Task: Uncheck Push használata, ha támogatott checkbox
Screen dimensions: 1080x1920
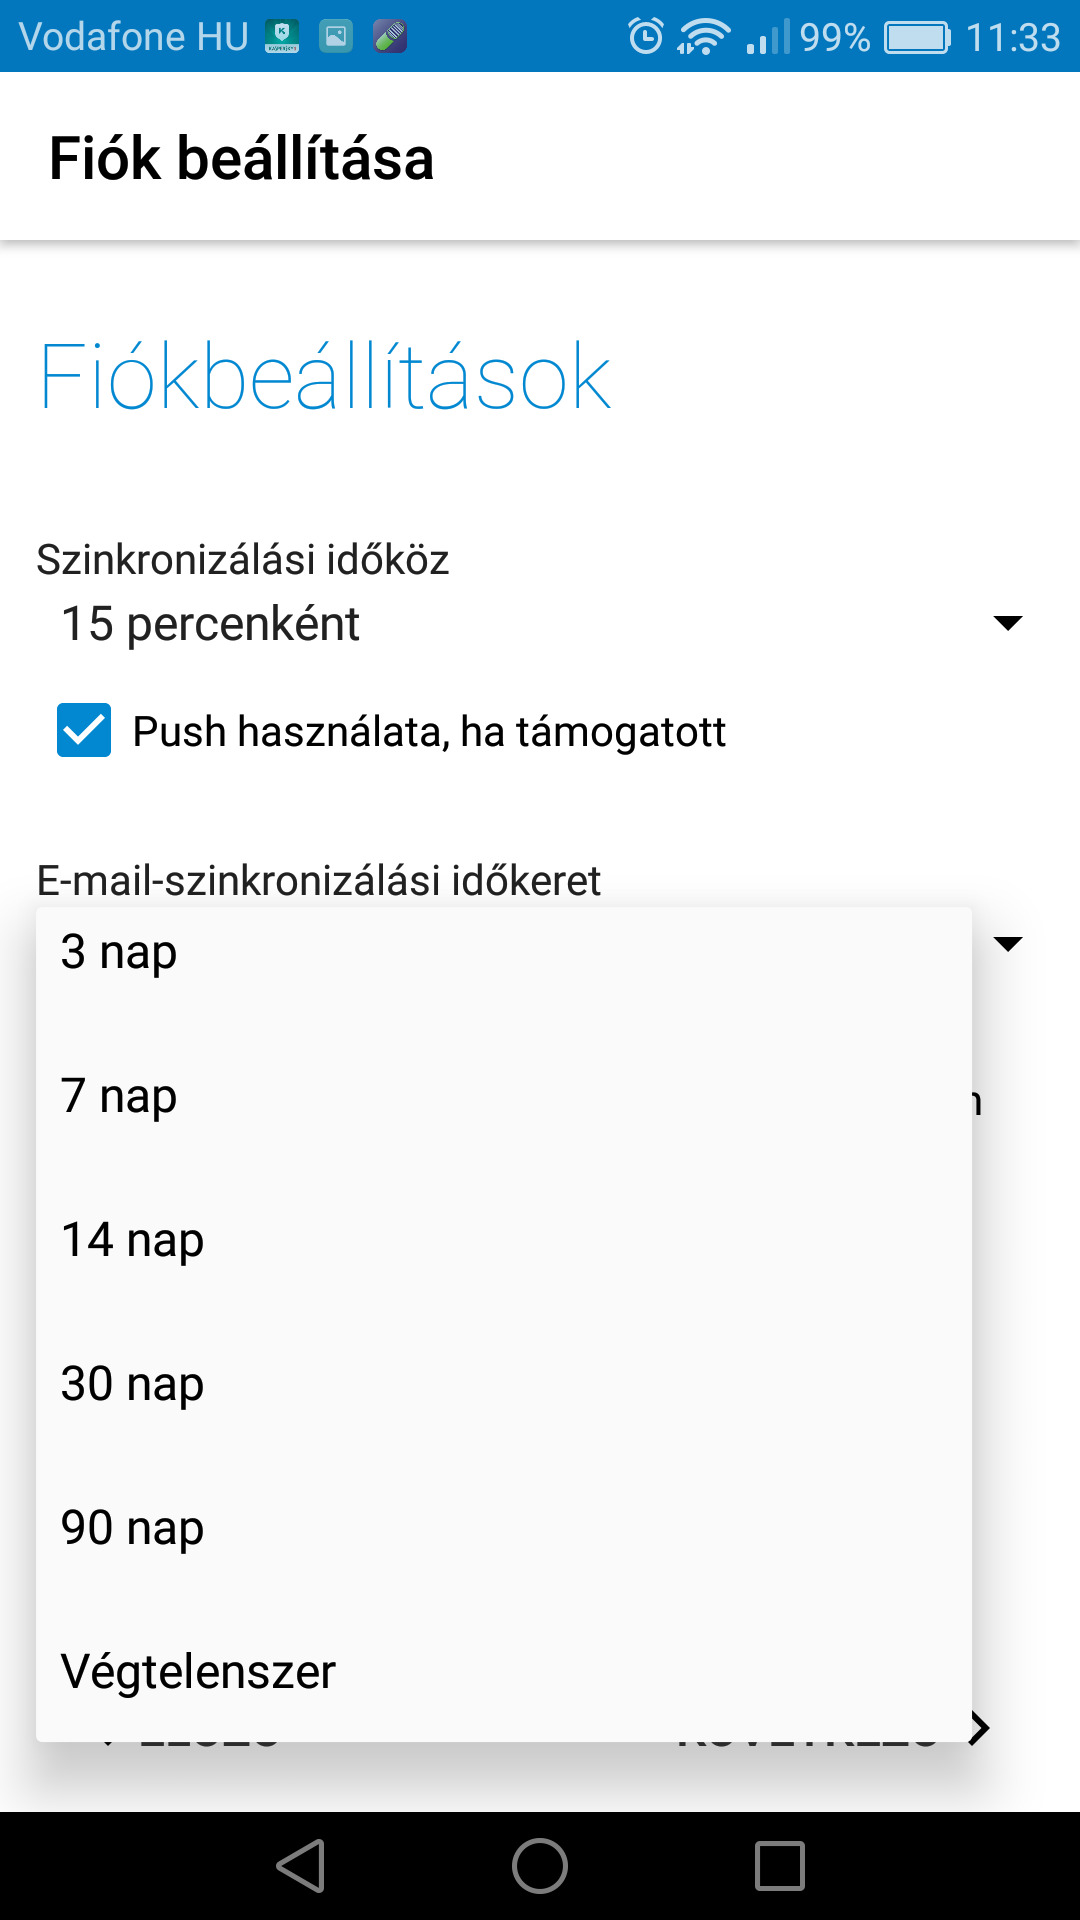Action: (84, 730)
